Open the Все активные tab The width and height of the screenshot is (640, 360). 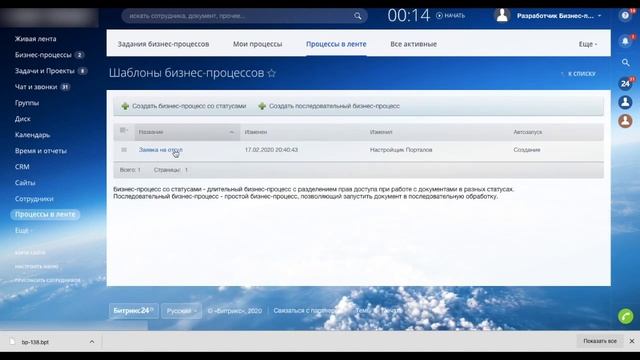(413, 44)
